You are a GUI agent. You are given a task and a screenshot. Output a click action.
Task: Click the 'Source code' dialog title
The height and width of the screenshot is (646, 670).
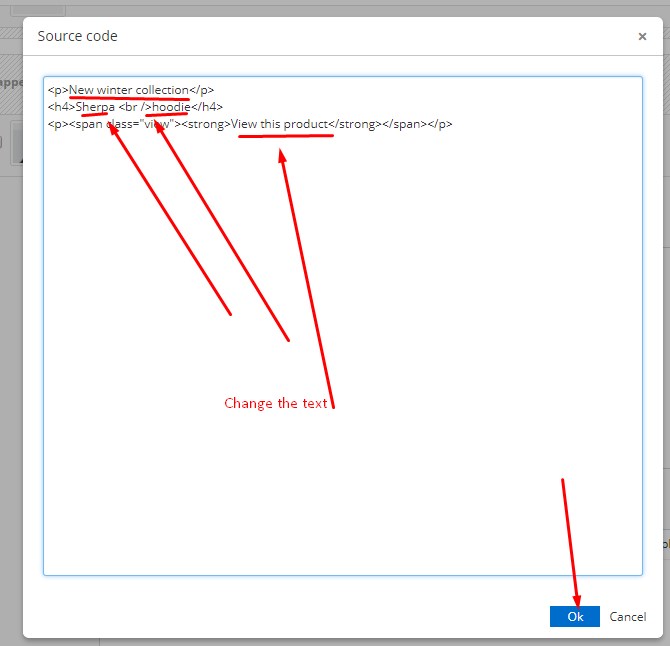click(77, 36)
